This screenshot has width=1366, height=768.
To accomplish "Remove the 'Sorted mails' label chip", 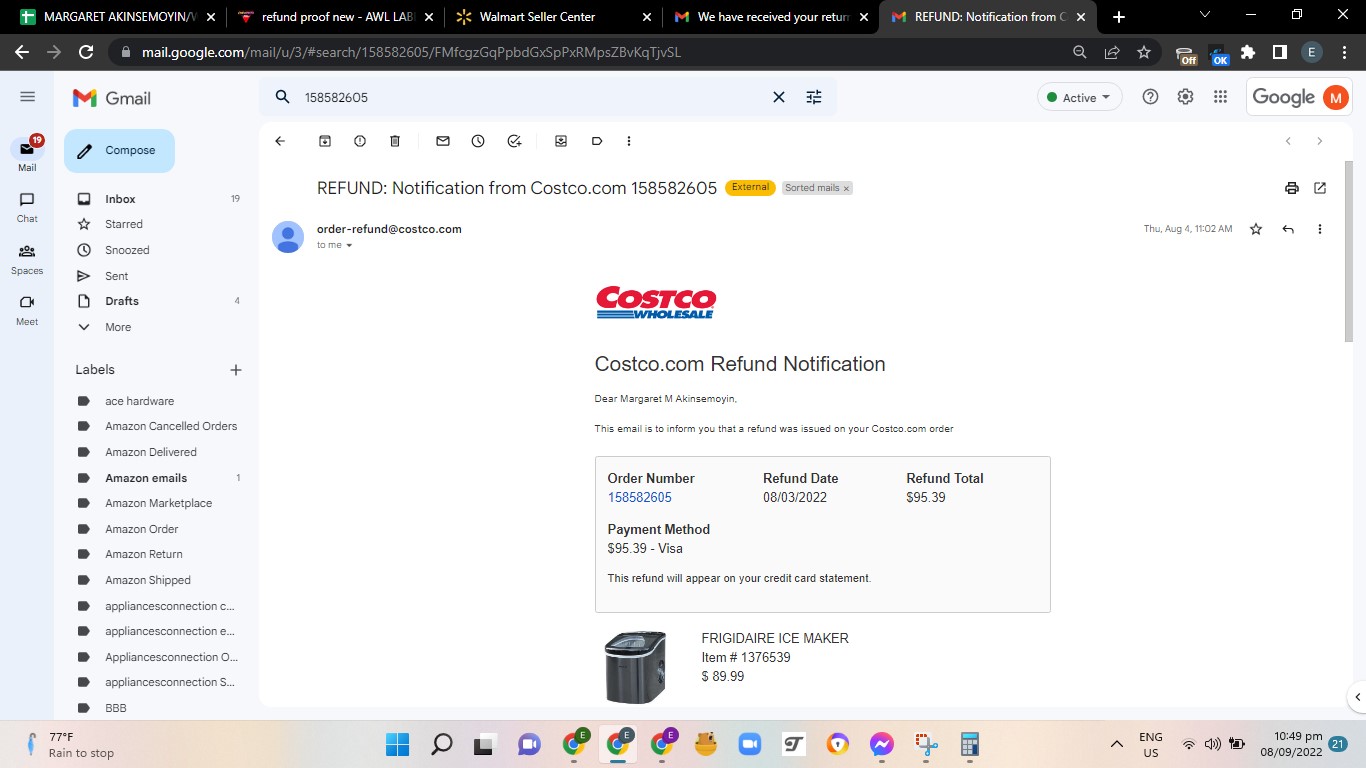I will point(846,188).
